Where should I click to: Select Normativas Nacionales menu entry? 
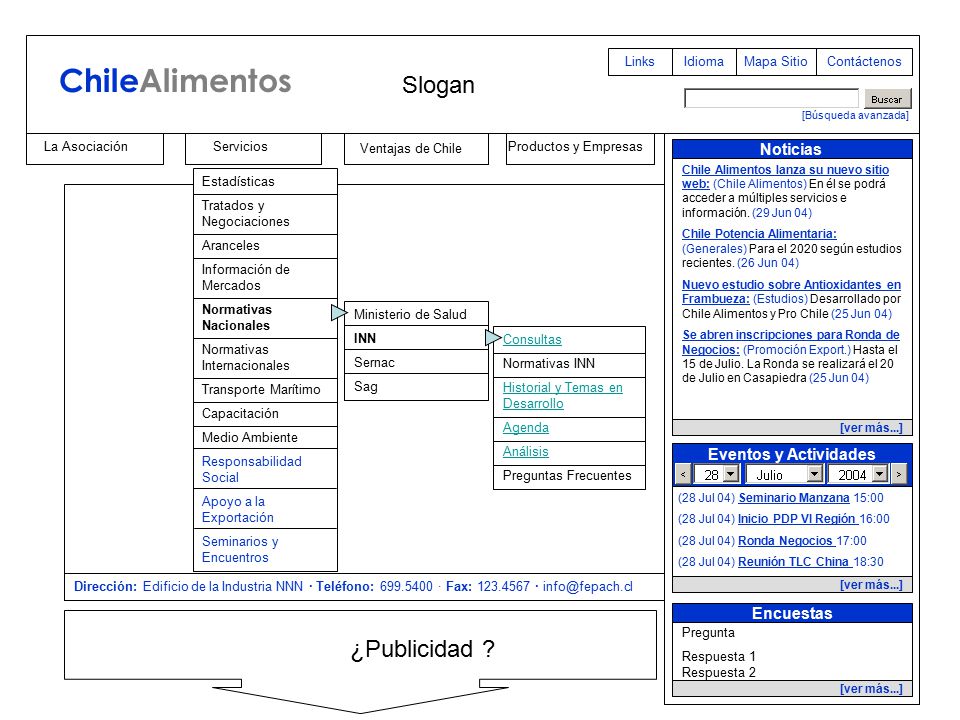coord(265,318)
